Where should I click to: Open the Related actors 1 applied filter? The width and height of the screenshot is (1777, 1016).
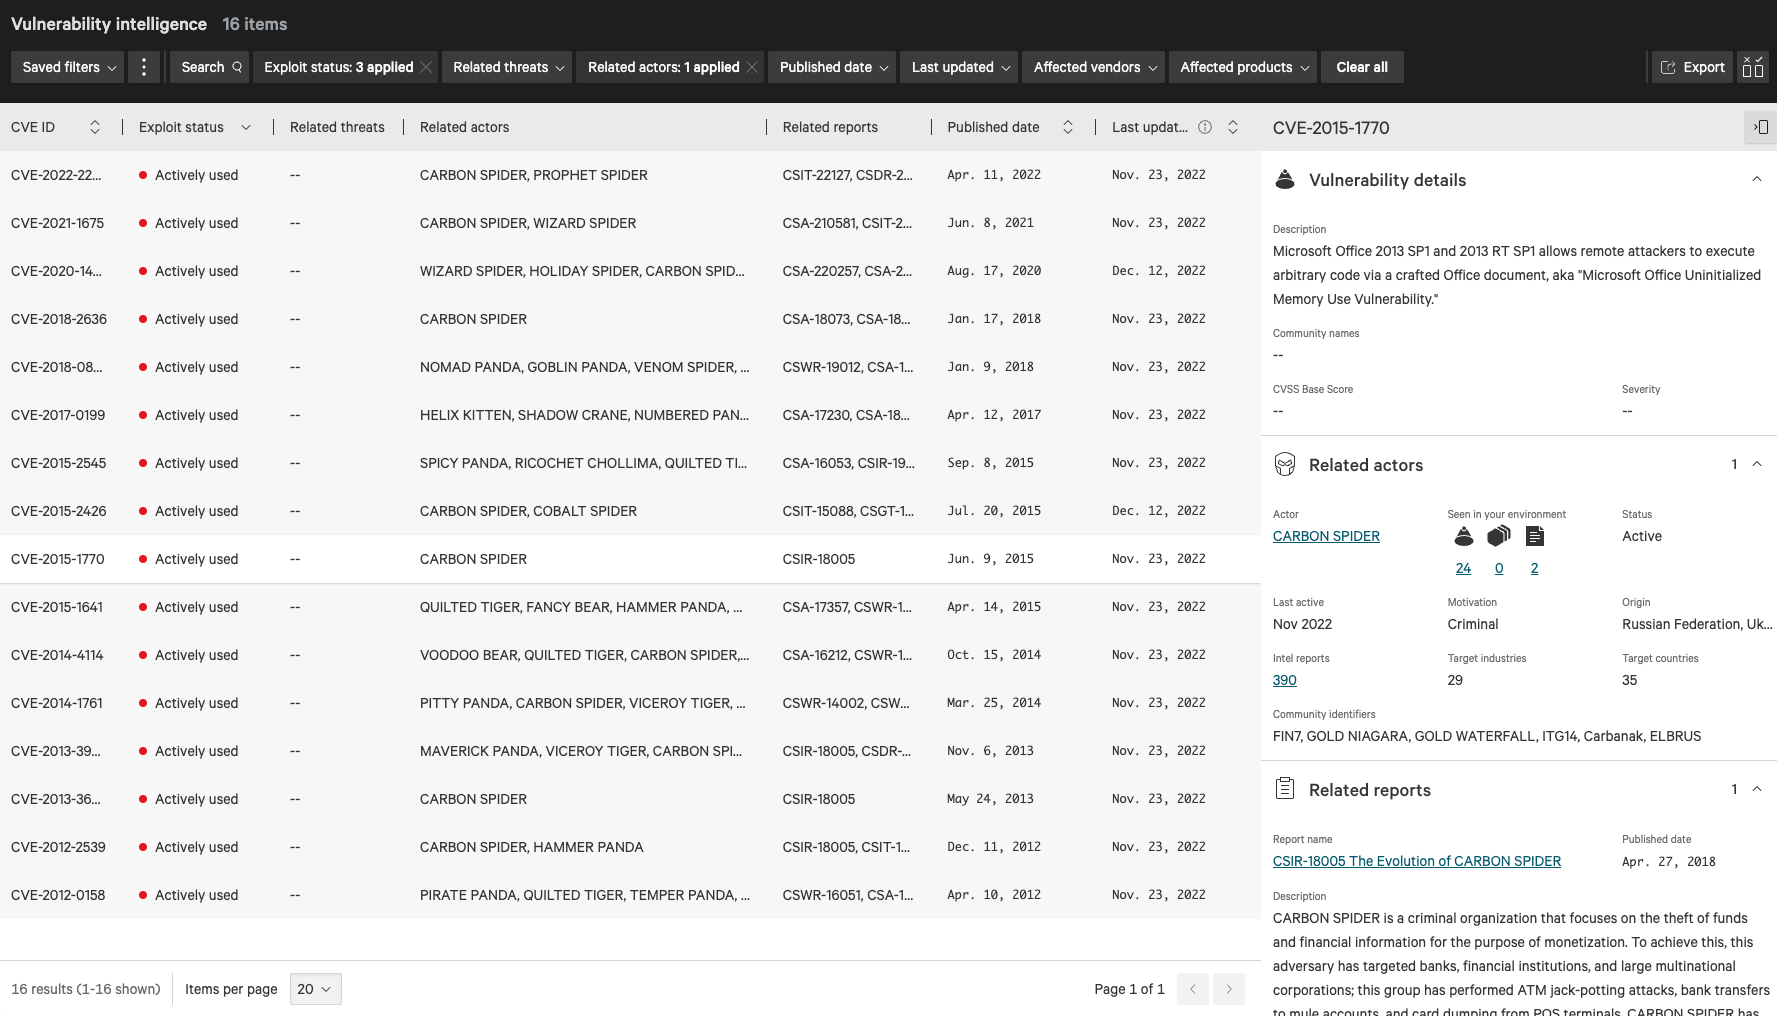pos(663,67)
